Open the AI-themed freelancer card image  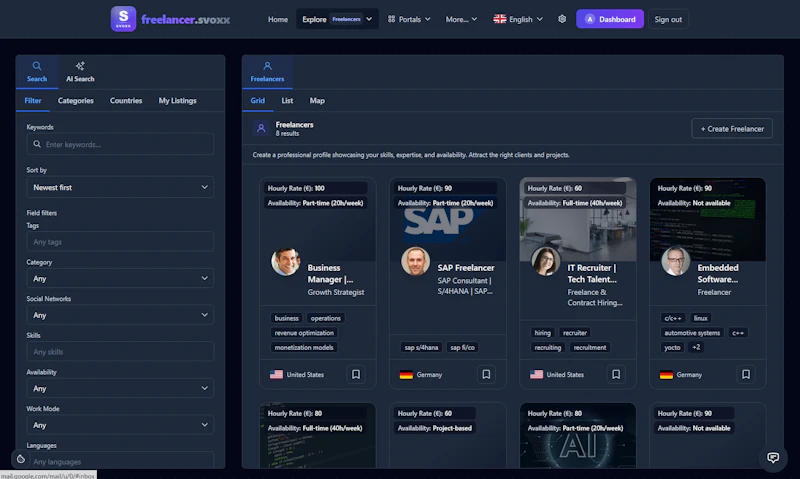point(578,436)
